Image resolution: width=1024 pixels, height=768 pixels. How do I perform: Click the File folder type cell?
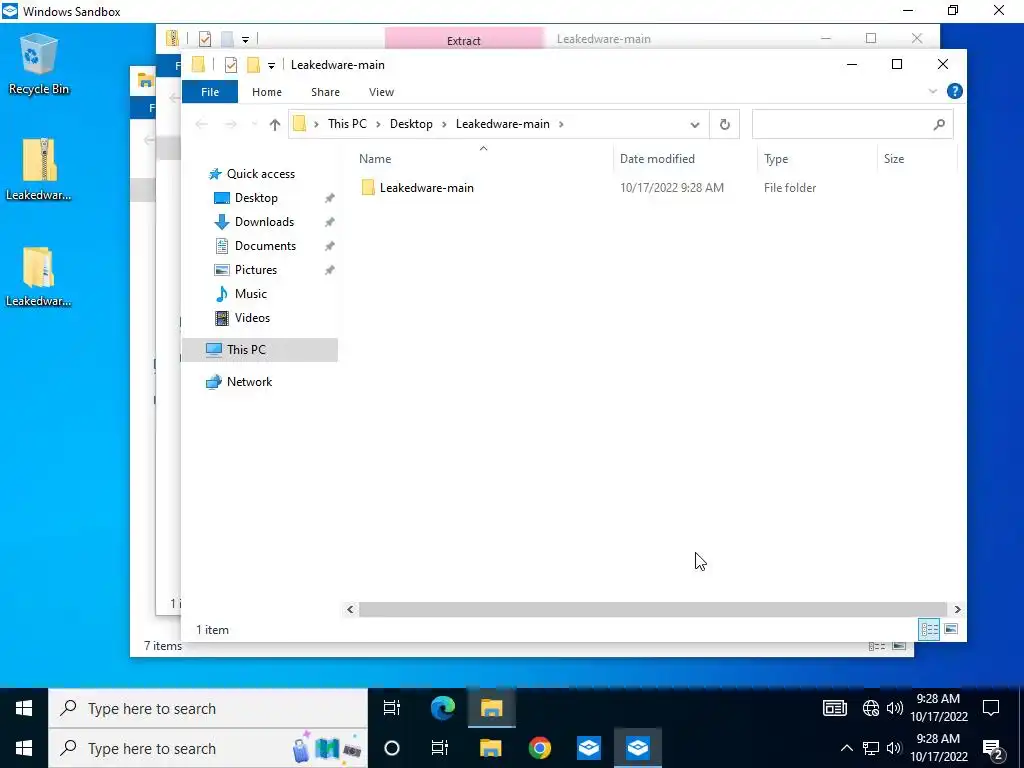790,188
